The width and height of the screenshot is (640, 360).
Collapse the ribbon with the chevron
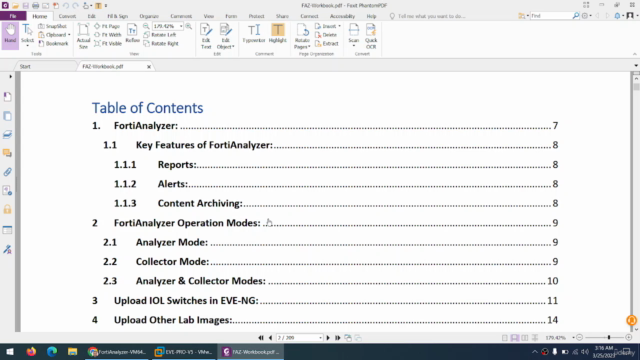[635, 54]
